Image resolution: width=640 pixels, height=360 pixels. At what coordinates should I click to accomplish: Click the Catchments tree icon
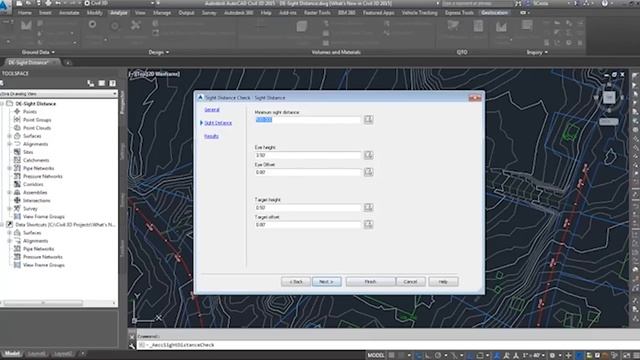click(x=17, y=160)
